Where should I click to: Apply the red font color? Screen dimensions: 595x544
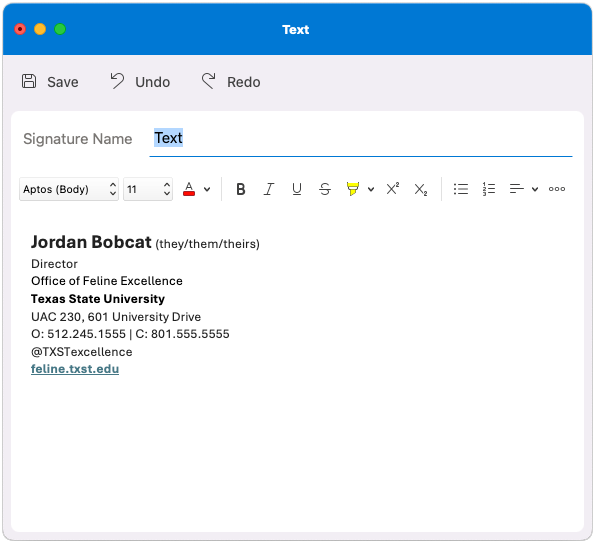point(189,189)
